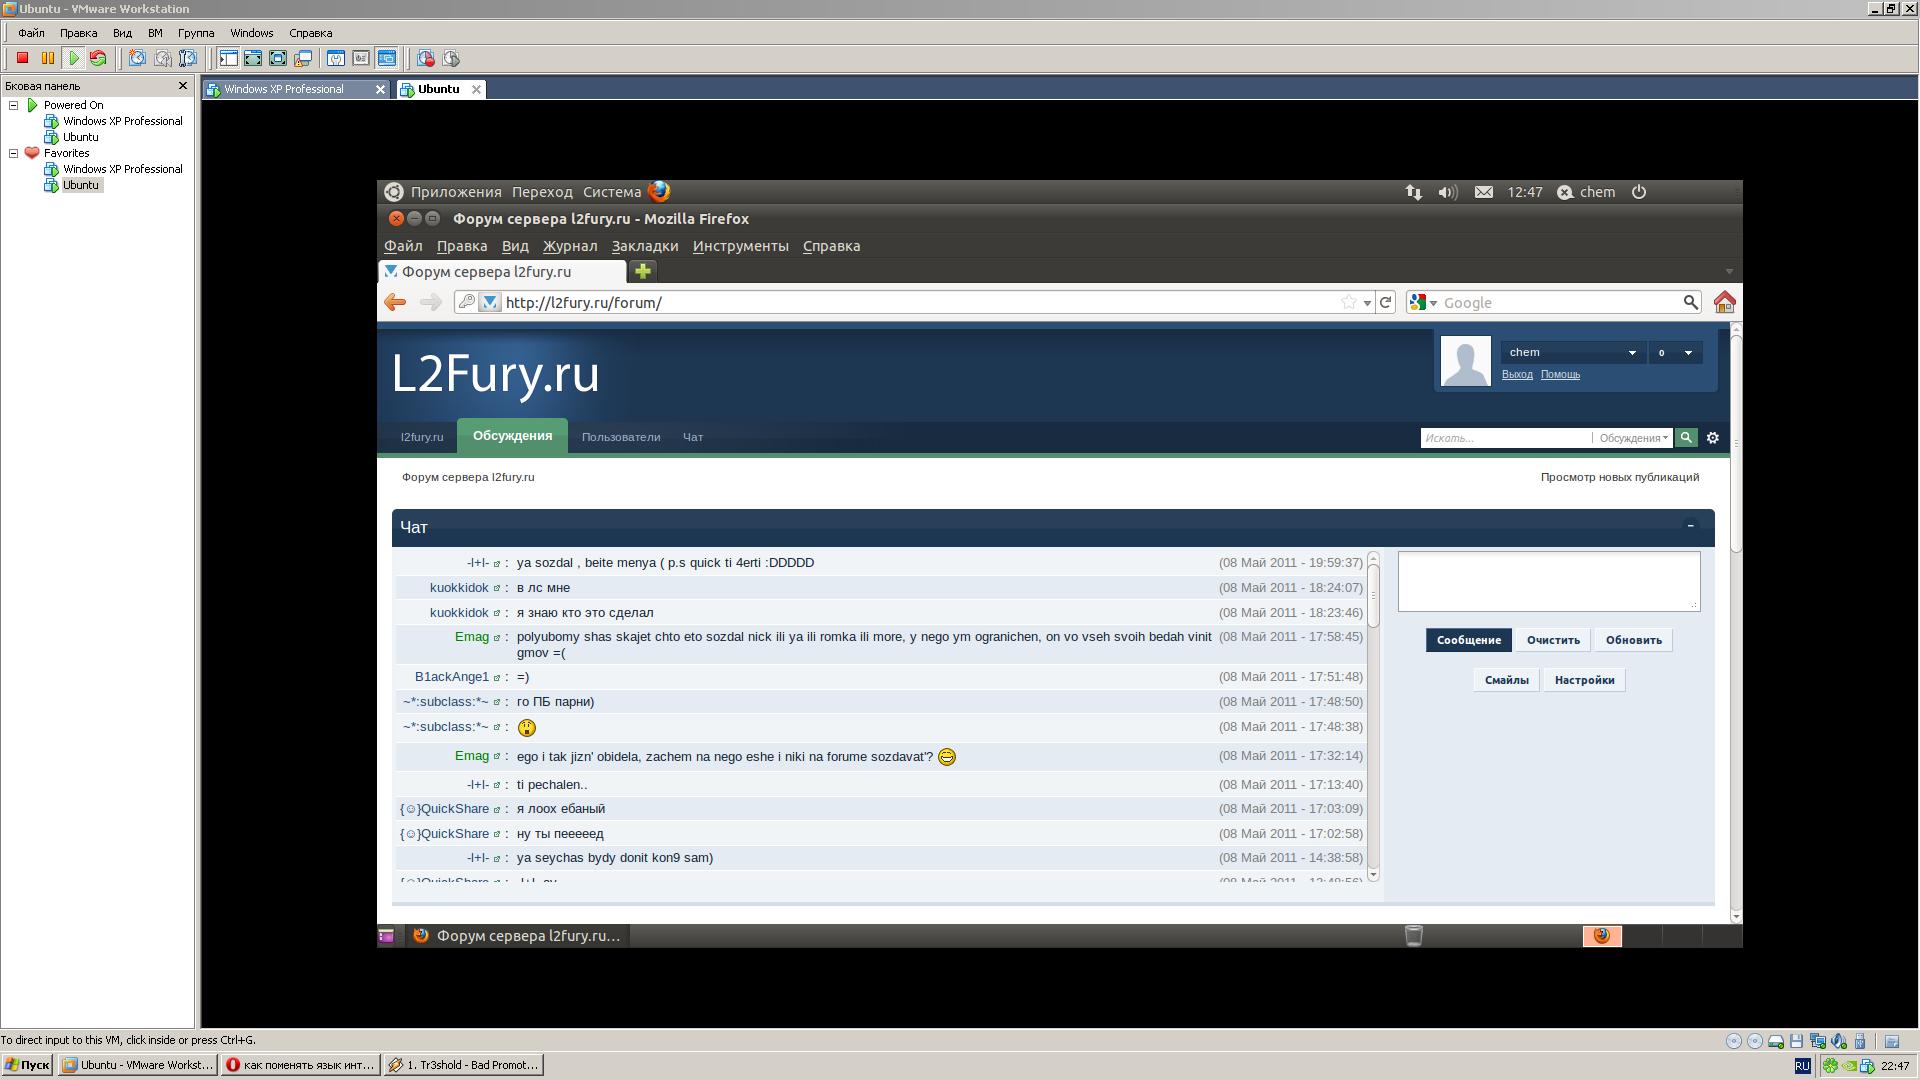The height and width of the screenshot is (1080, 1920).
Task: Click the Firefox back arrow
Action: pos(395,302)
